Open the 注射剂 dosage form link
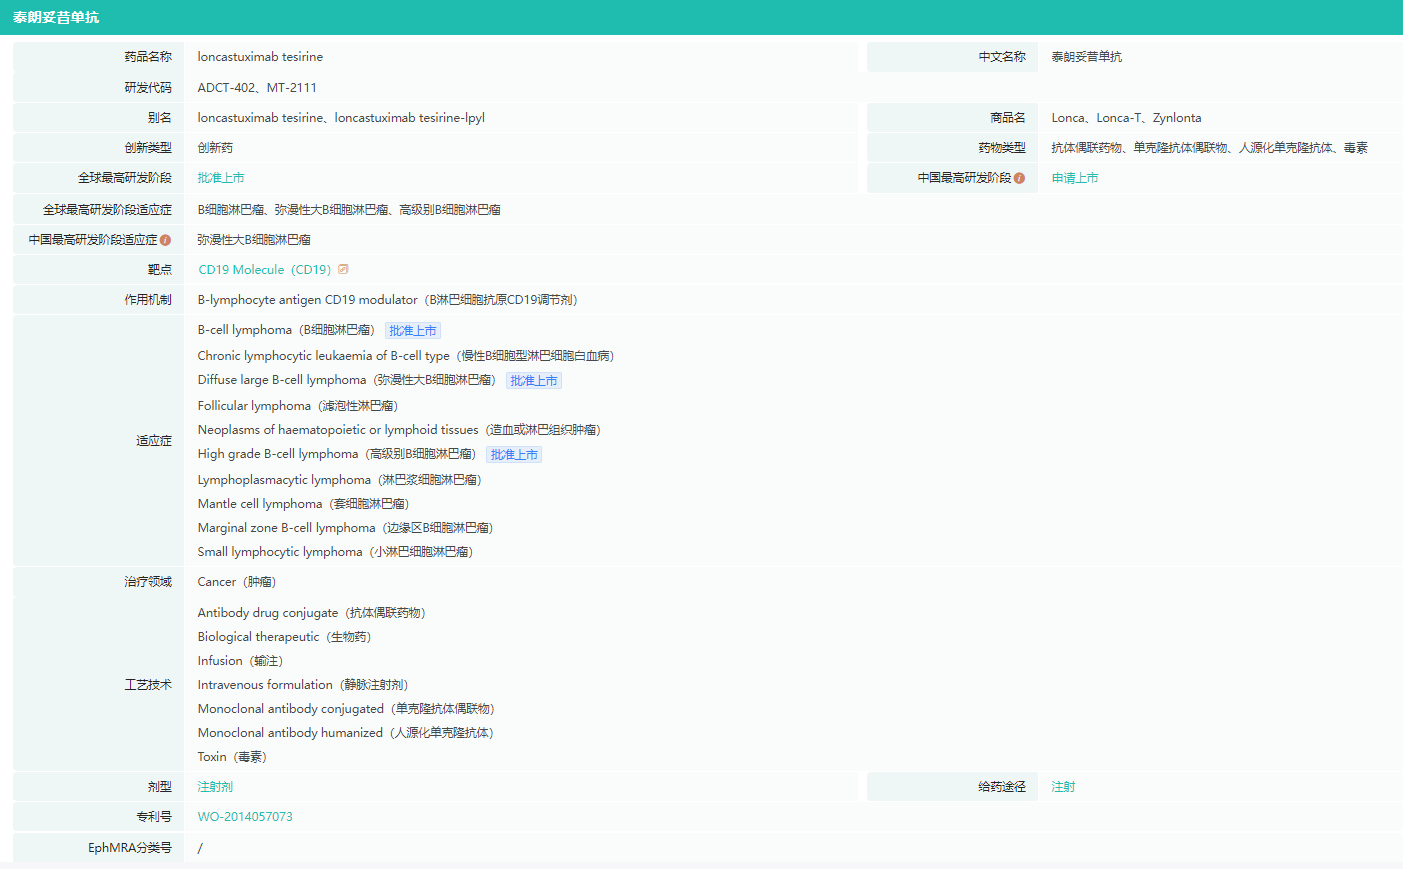Screen dimensions: 1403x869 [x=215, y=787]
